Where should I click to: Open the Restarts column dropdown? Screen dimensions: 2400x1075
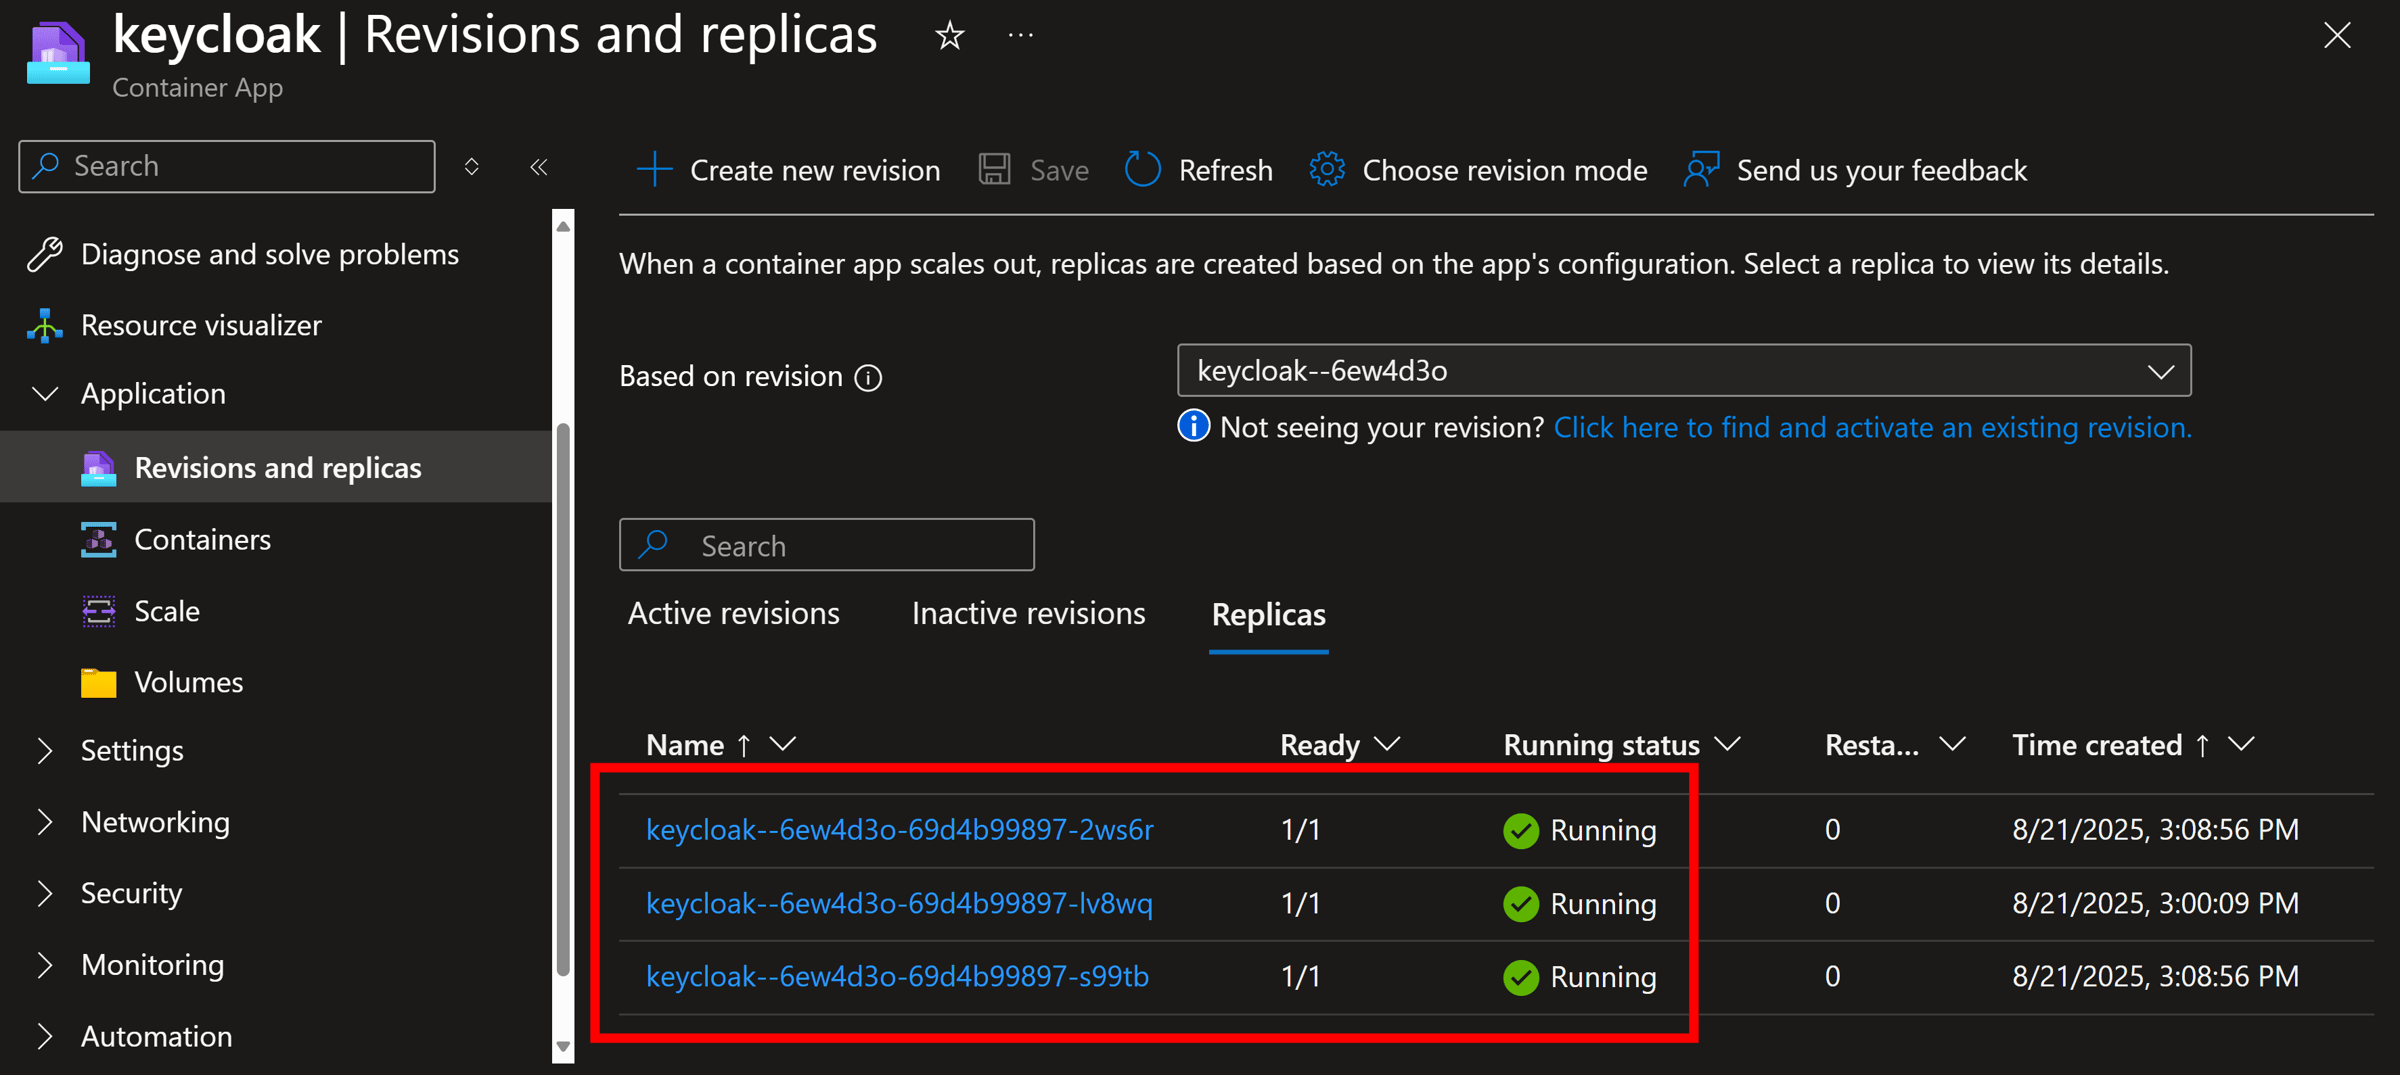click(x=1952, y=745)
